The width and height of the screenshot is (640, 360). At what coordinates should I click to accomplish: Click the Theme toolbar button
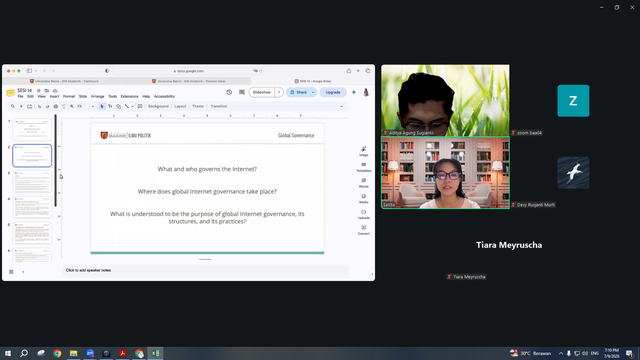[198, 106]
